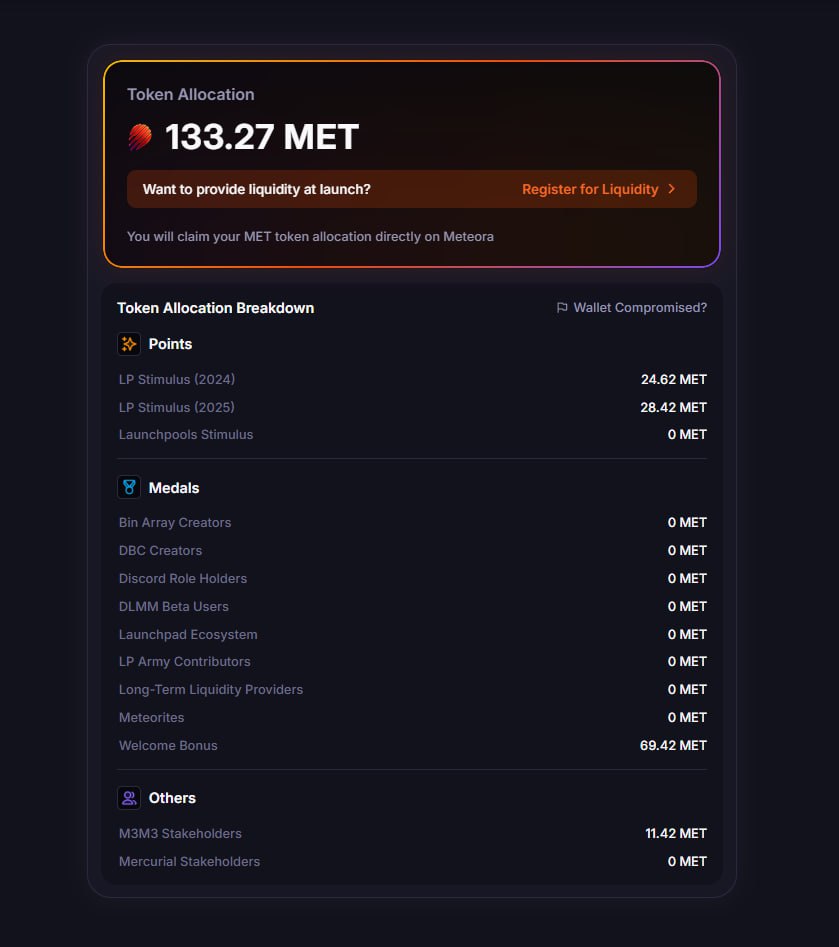The height and width of the screenshot is (947, 839).
Task: Open the Register for Liquidity link
Action: [590, 189]
